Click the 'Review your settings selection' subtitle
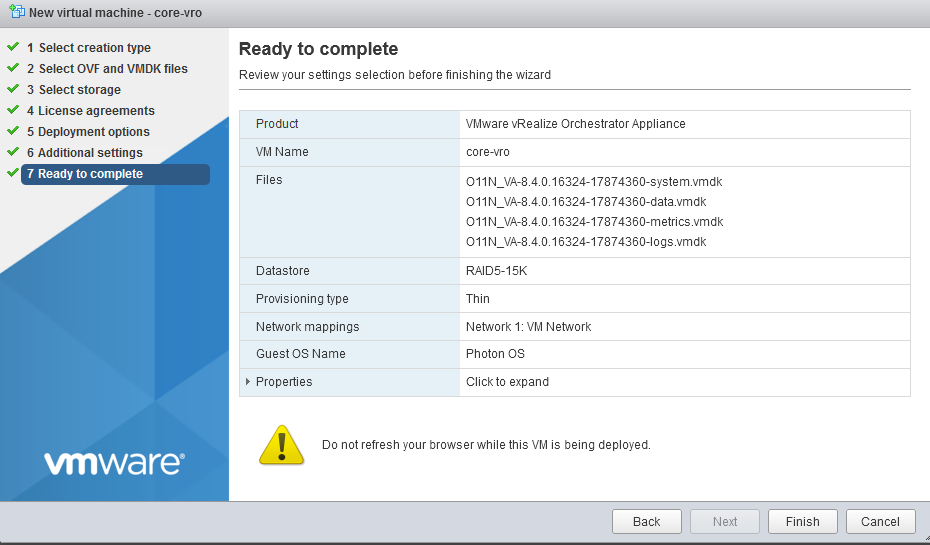 [395, 75]
